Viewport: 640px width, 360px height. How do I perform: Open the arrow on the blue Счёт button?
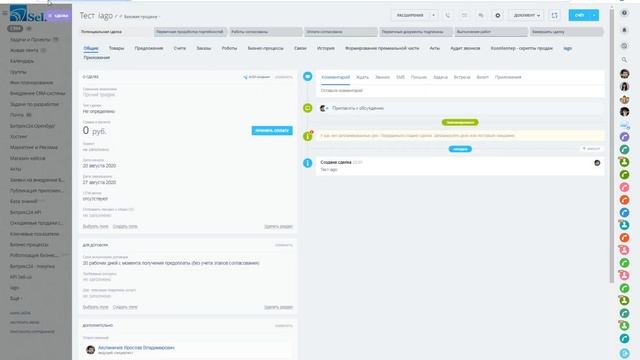click(594, 16)
